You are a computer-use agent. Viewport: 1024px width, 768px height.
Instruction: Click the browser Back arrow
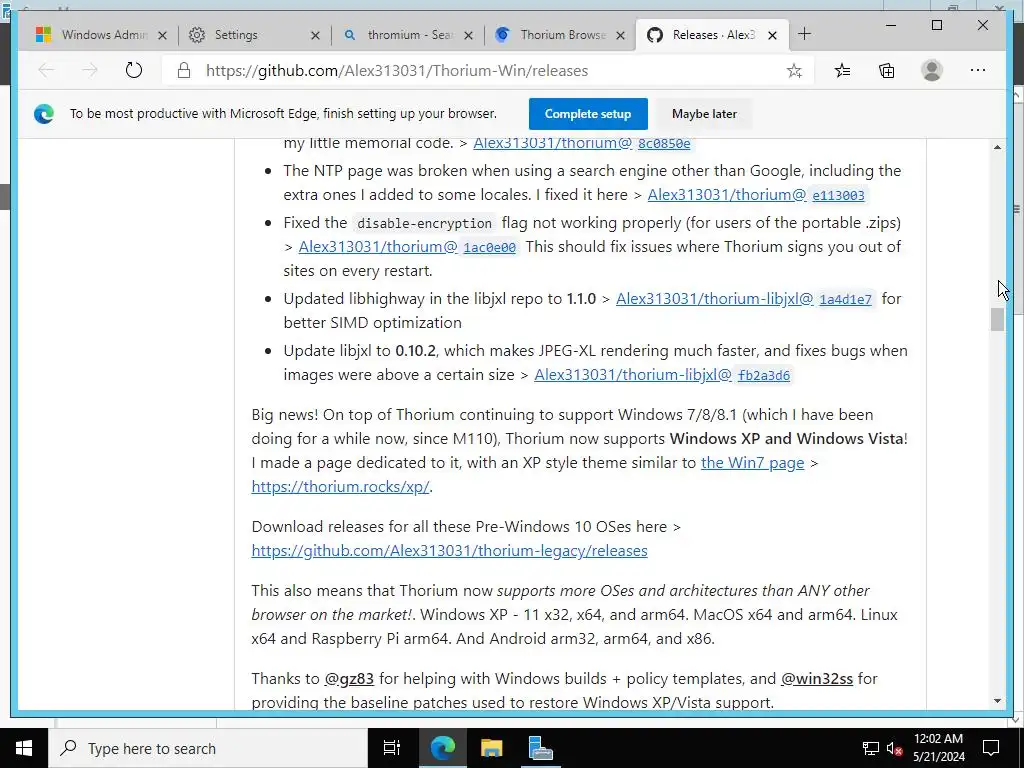point(46,71)
